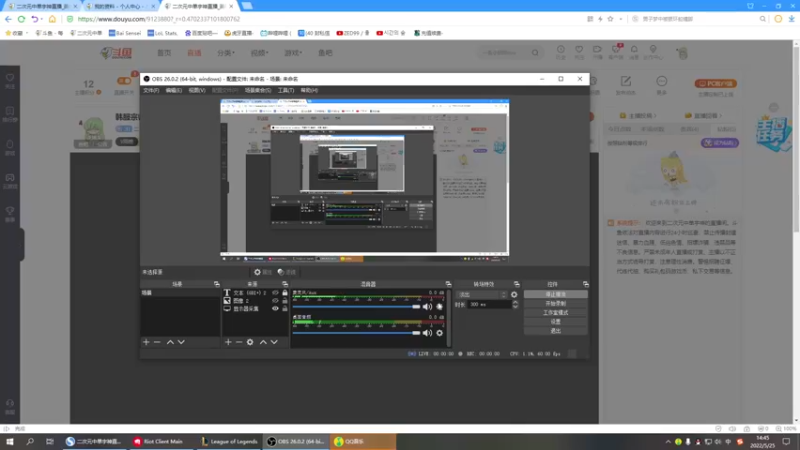Viewport: 800px width, 450px height.
Task: Mute the desktop audio channel
Action: [428, 333]
